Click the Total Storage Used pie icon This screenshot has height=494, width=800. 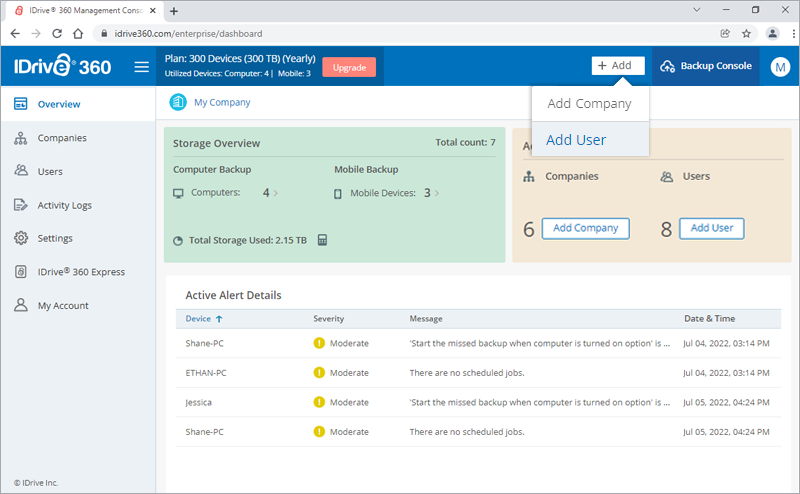[x=178, y=241]
